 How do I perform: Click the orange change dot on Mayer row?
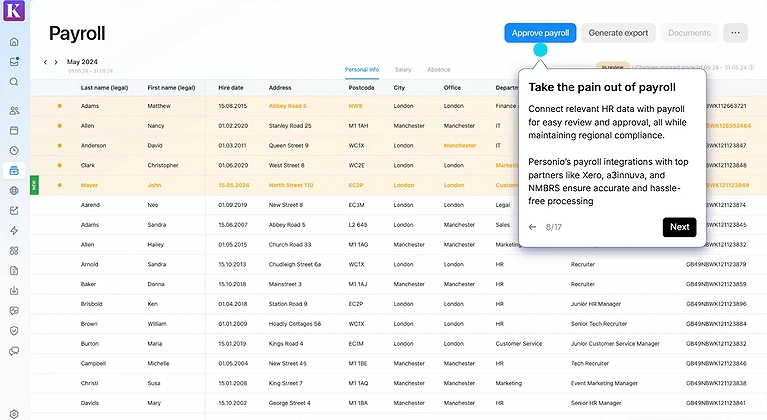(60, 185)
